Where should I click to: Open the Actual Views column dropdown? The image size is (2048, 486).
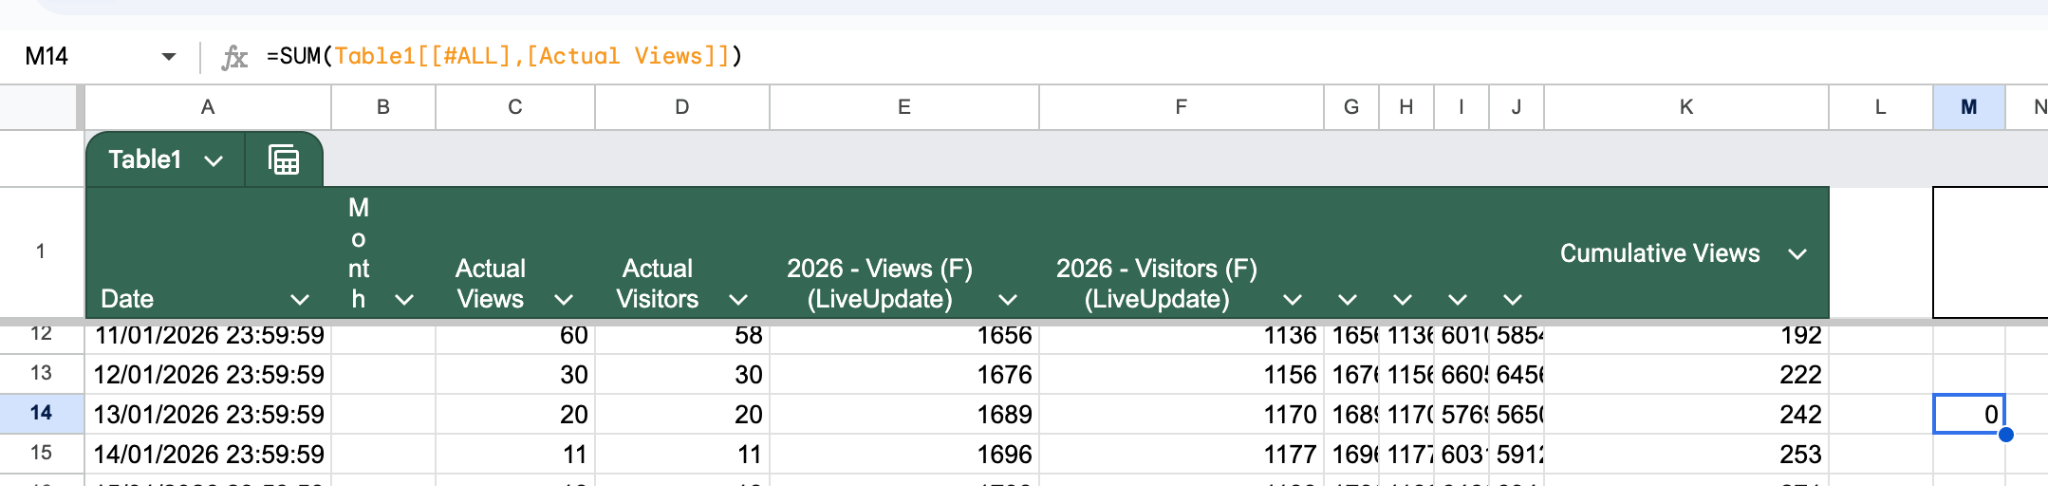coord(564,300)
